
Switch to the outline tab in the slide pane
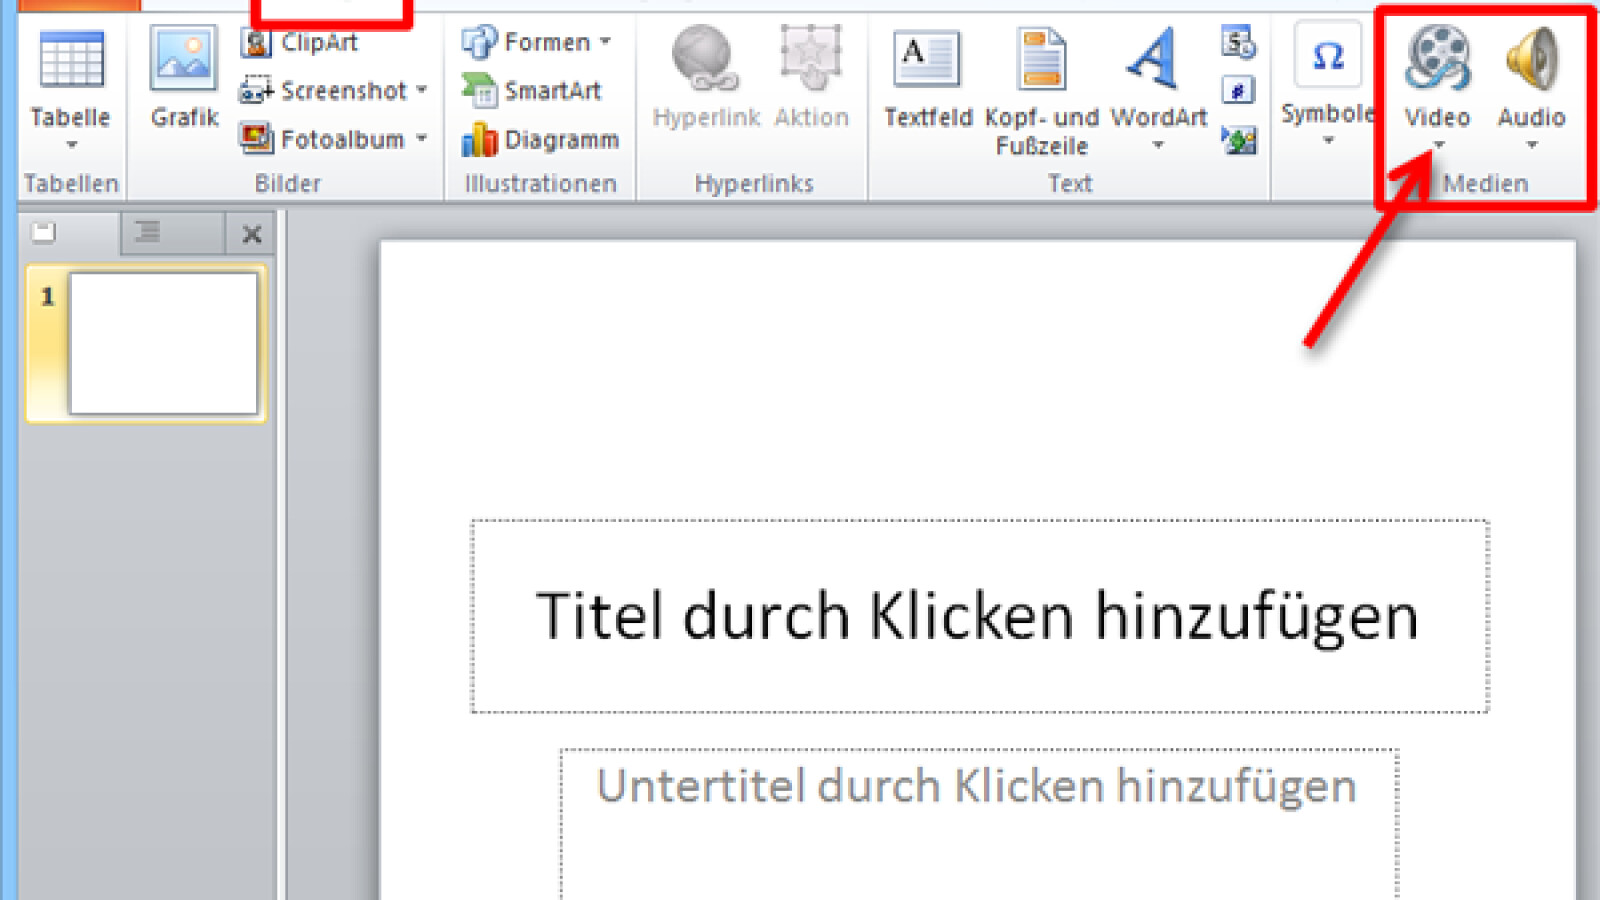pyautogui.click(x=148, y=233)
